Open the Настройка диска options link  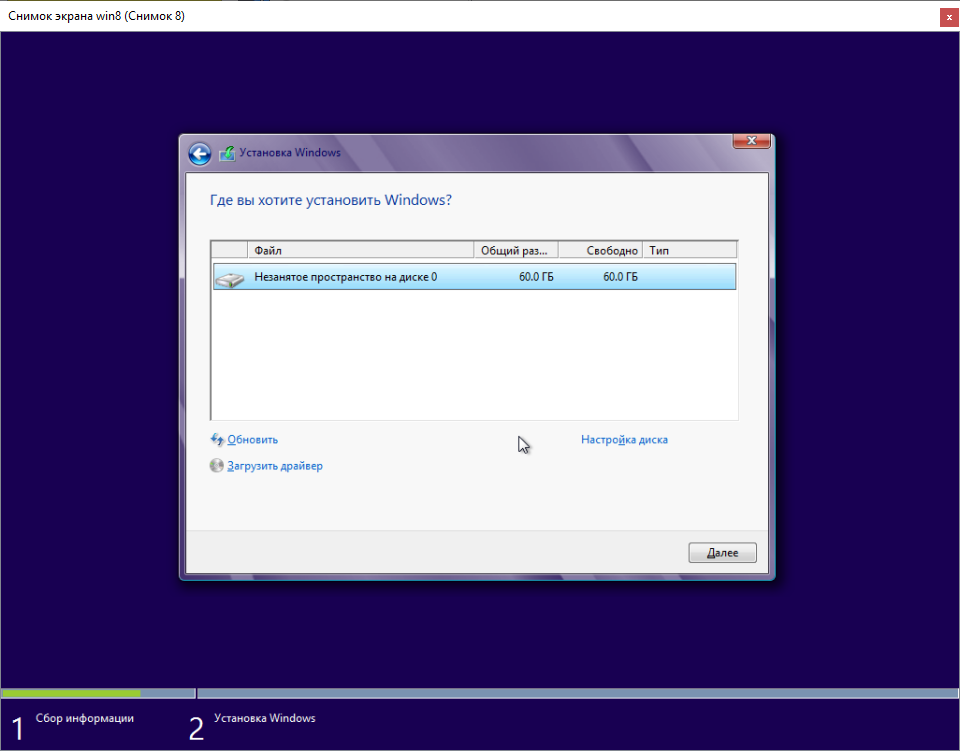[x=624, y=439]
